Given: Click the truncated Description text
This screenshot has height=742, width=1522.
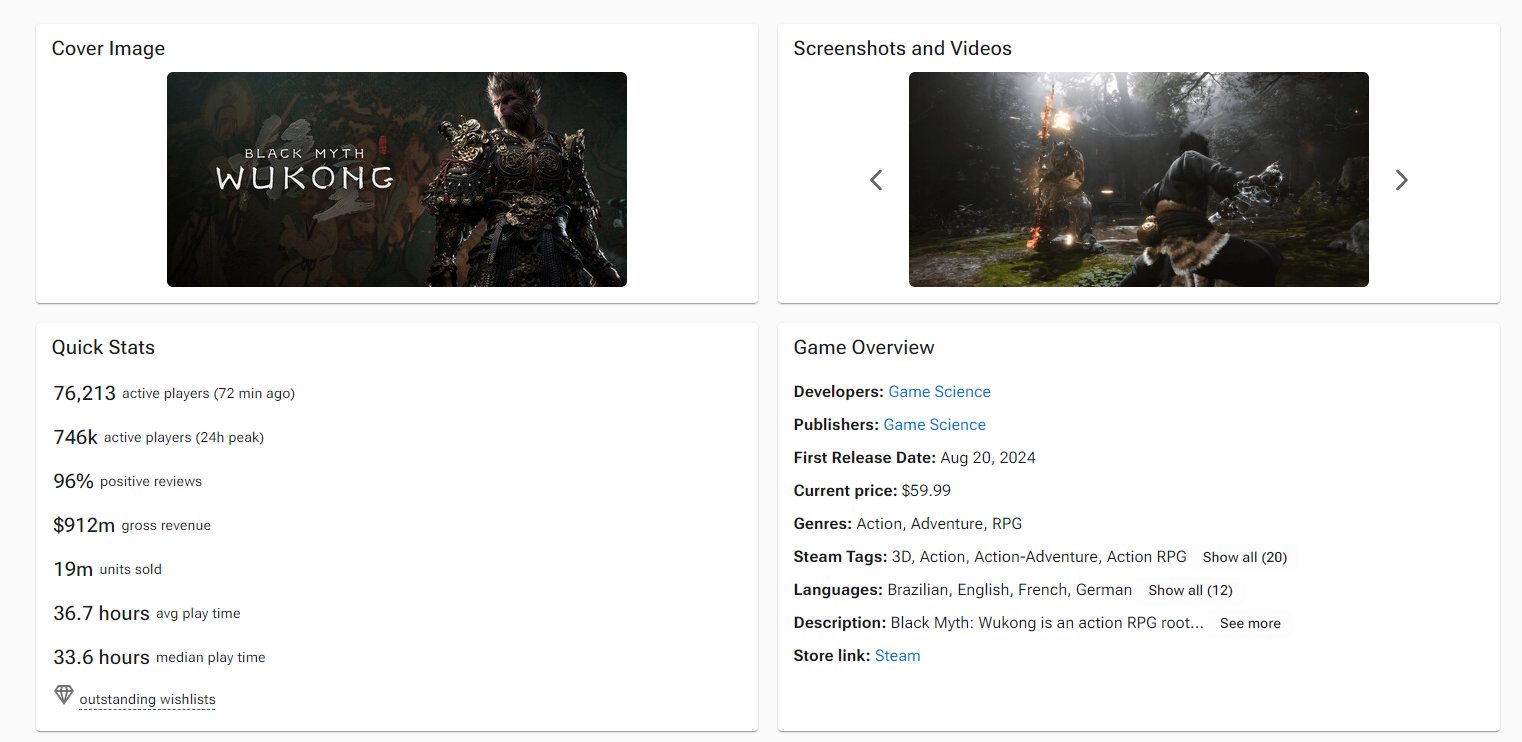Looking at the screenshot, I should point(1047,623).
